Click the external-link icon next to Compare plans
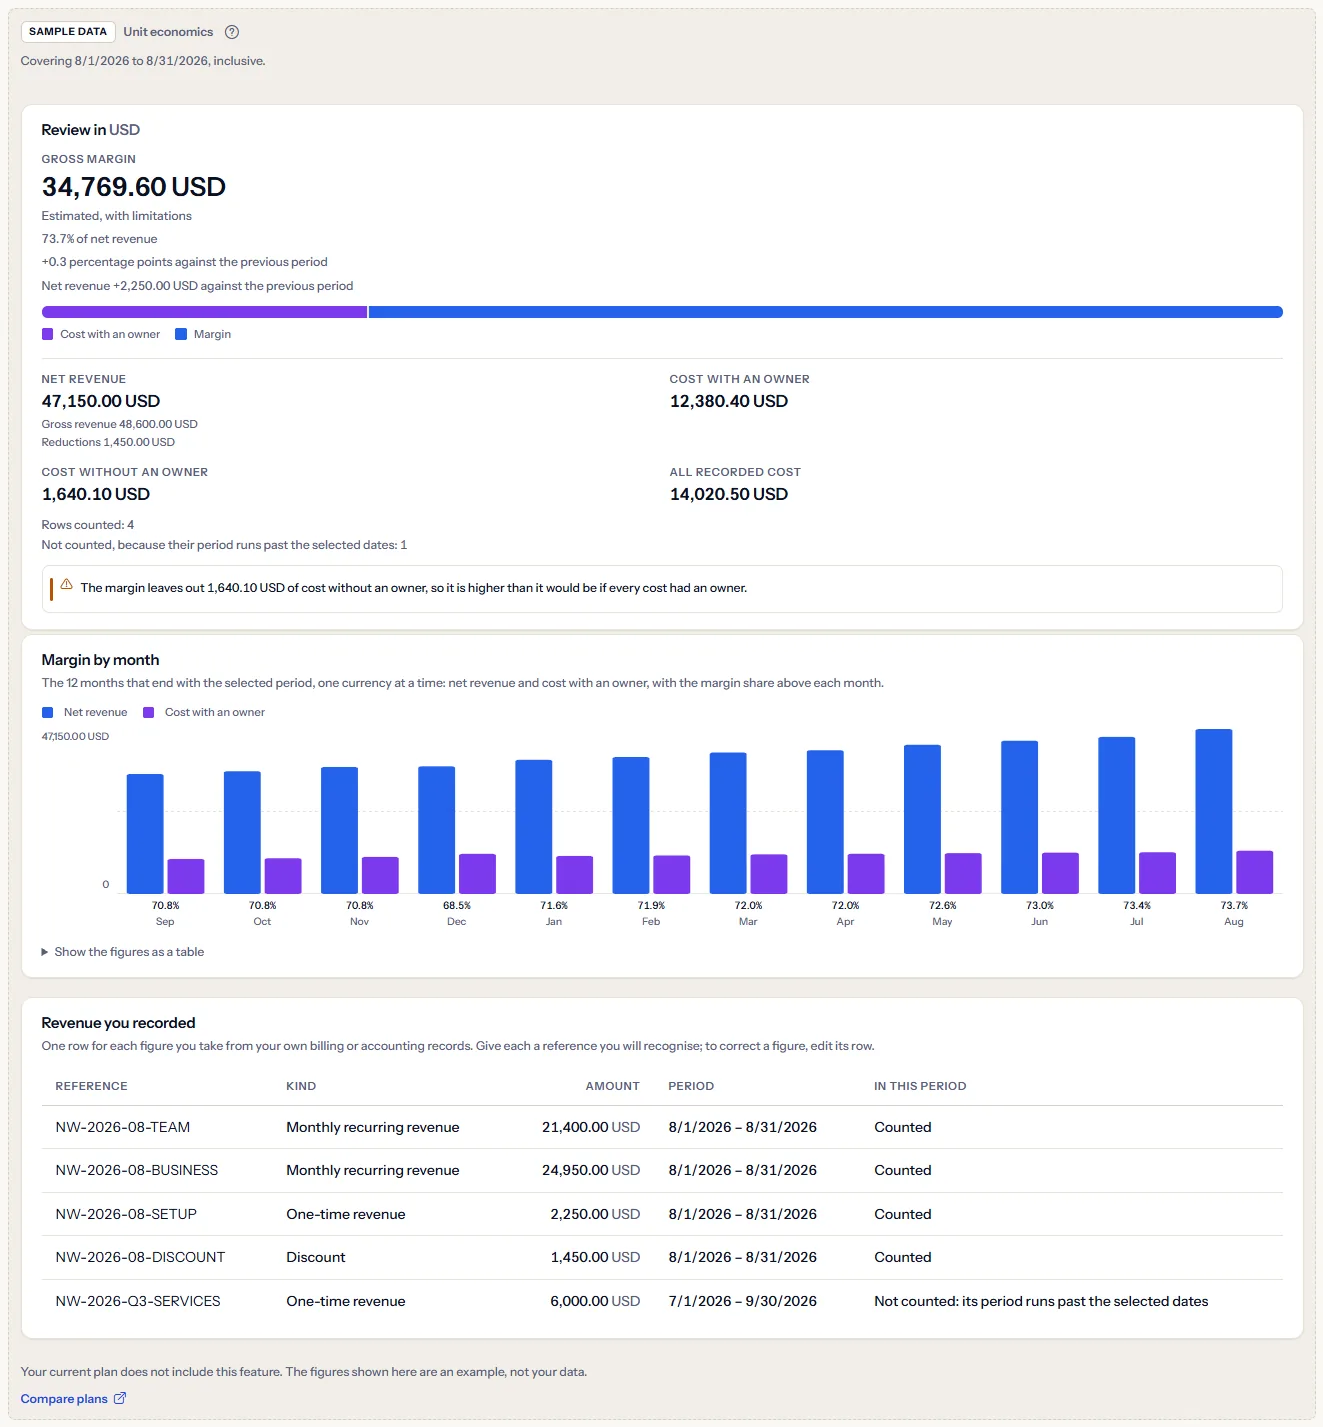Viewport: 1323px width, 1427px height. tap(120, 1398)
